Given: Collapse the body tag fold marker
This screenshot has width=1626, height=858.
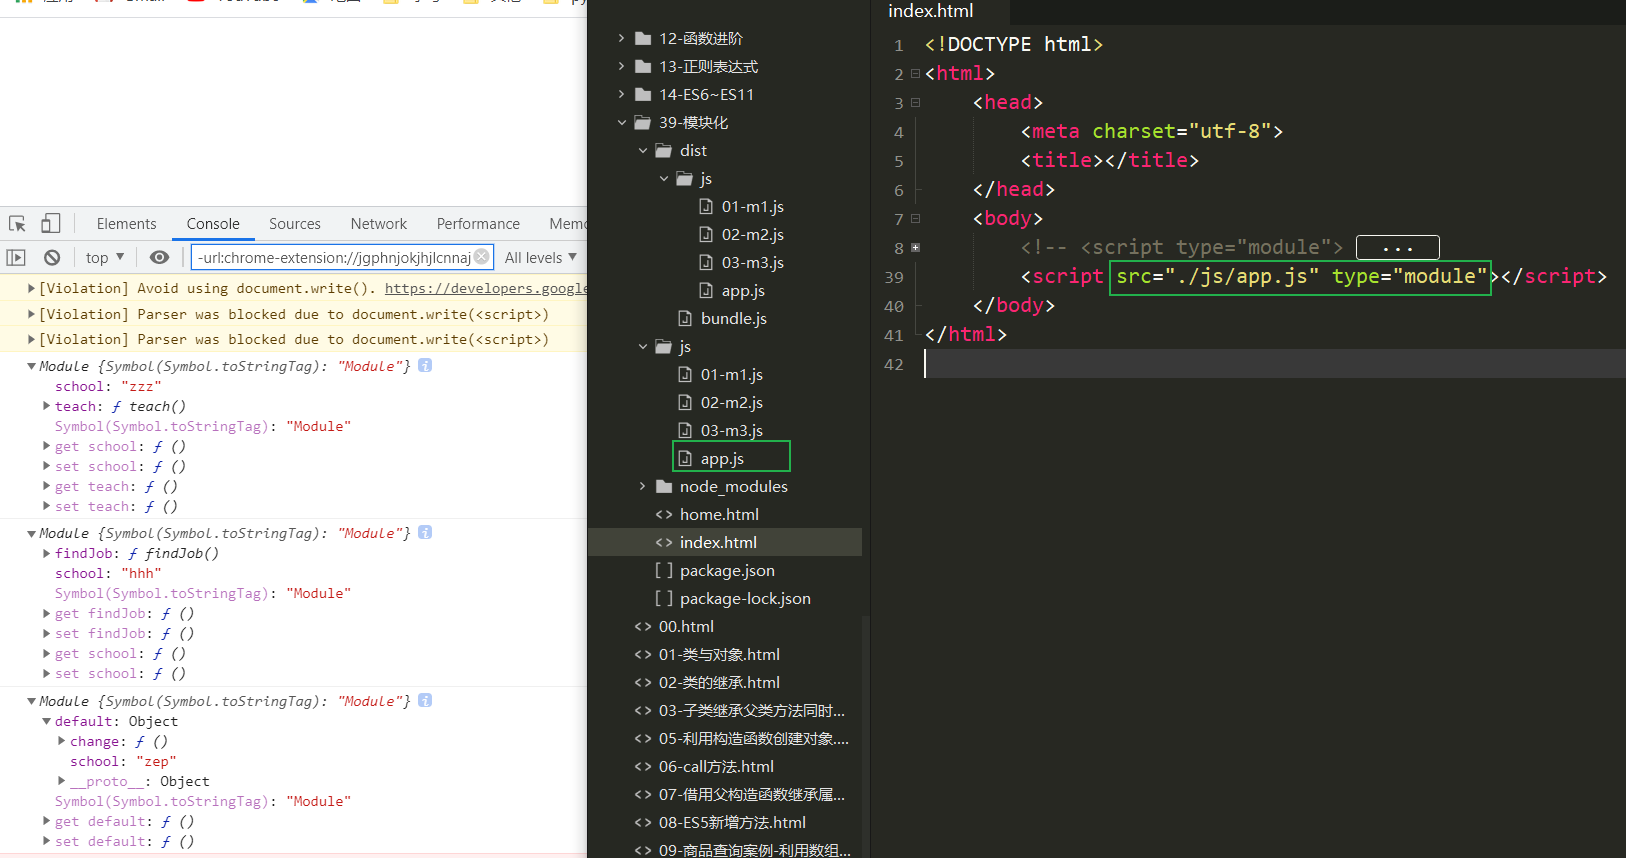Looking at the screenshot, I should 915,218.
